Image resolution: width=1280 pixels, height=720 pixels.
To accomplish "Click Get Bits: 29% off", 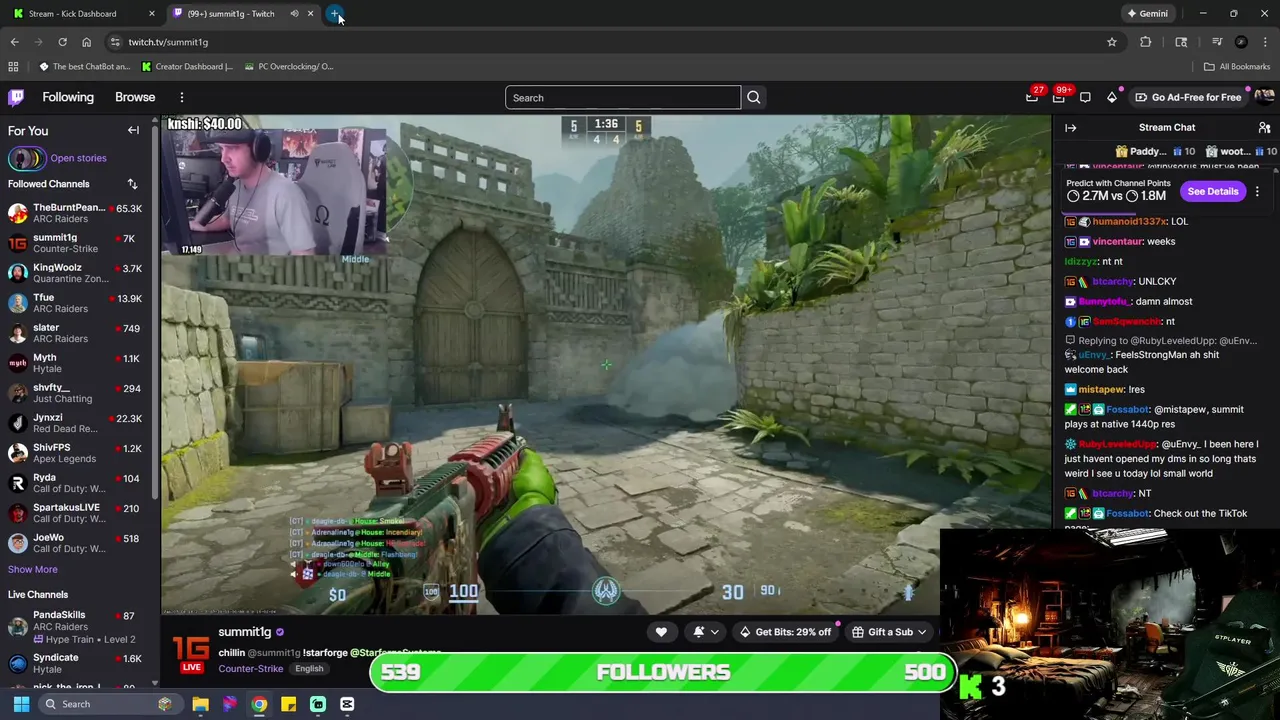I will [786, 632].
